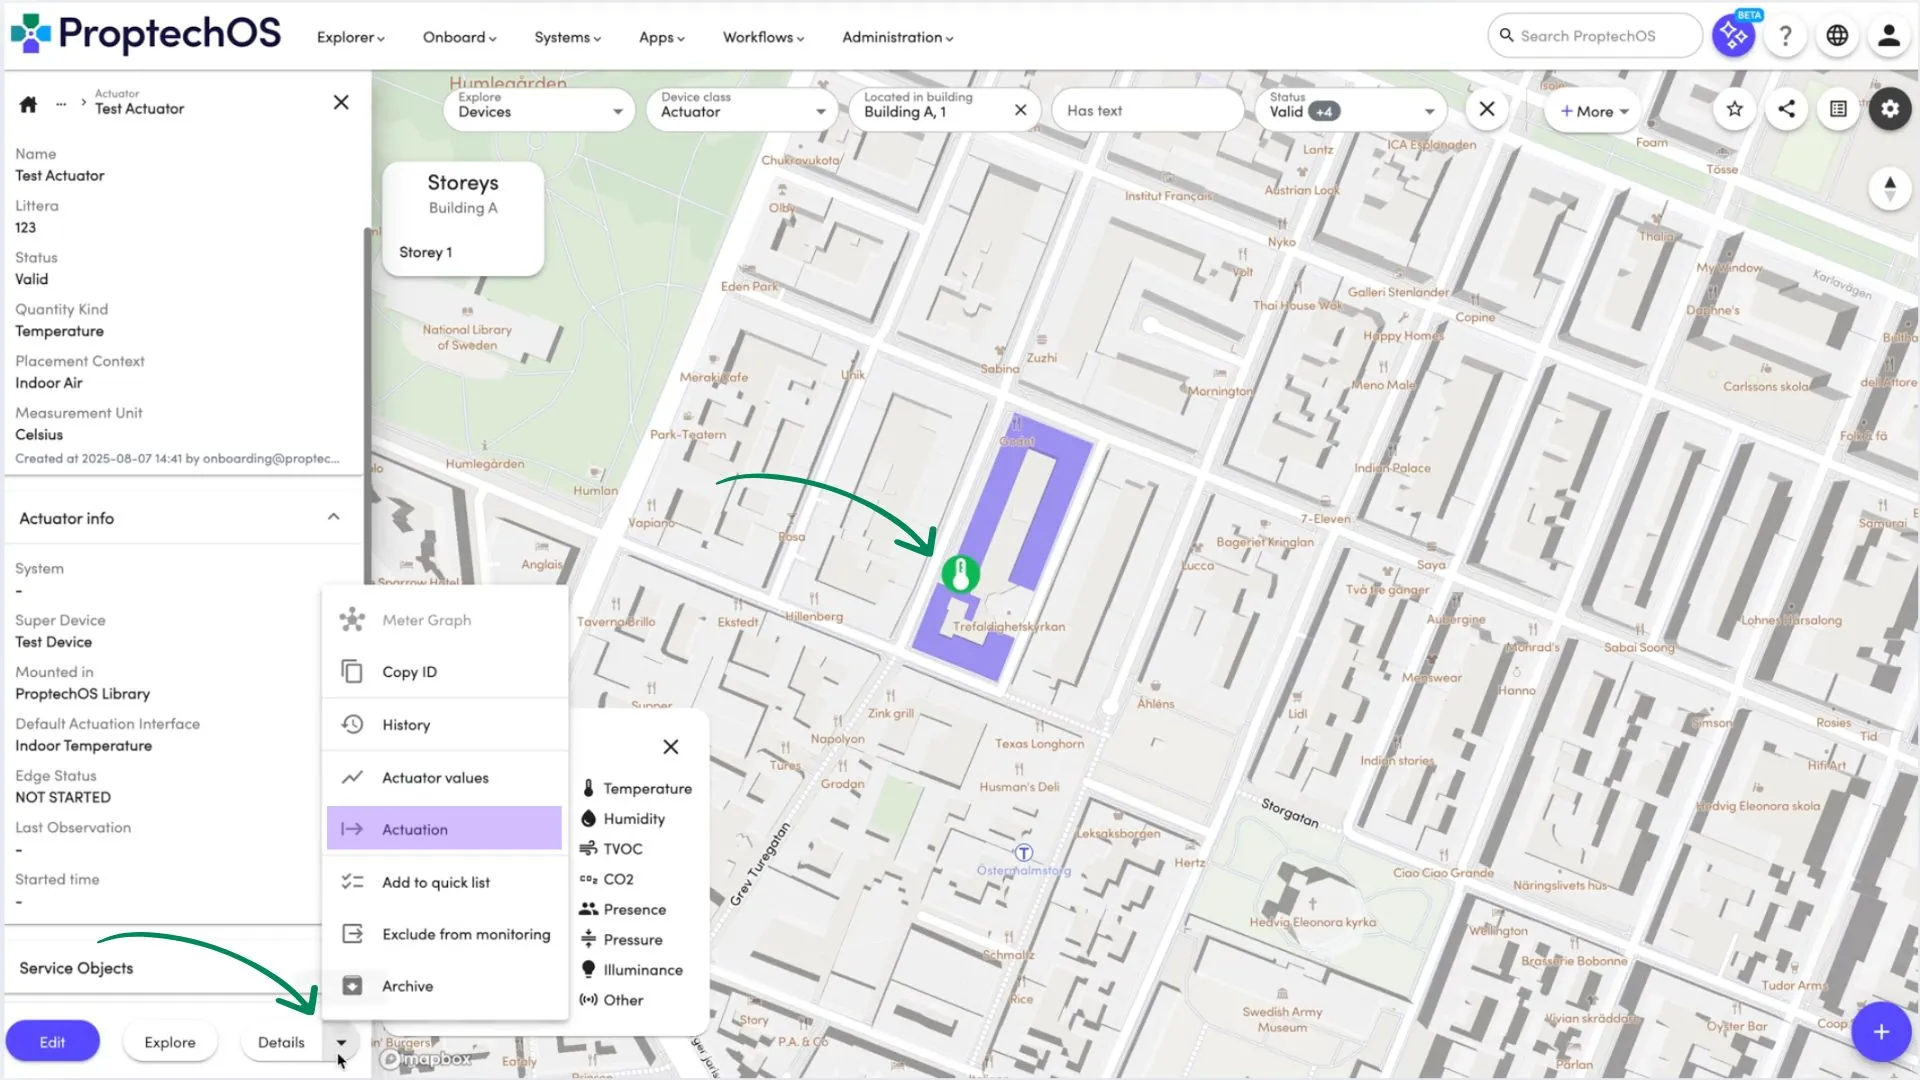Click the Explore button
This screenshot has width=1920, height=1080.
pyautogui.click(x=170, y=1042)
